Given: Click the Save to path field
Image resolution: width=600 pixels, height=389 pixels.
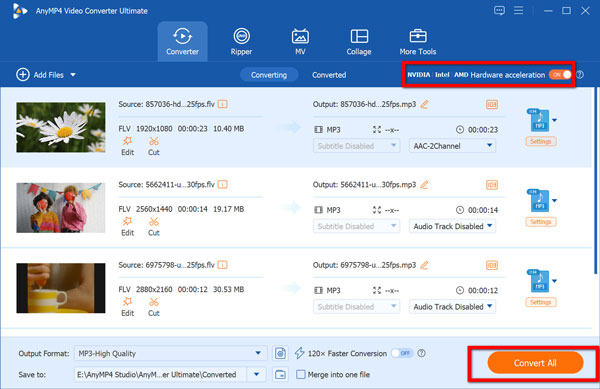Looking at the screenshot, I should coord(160,374).
